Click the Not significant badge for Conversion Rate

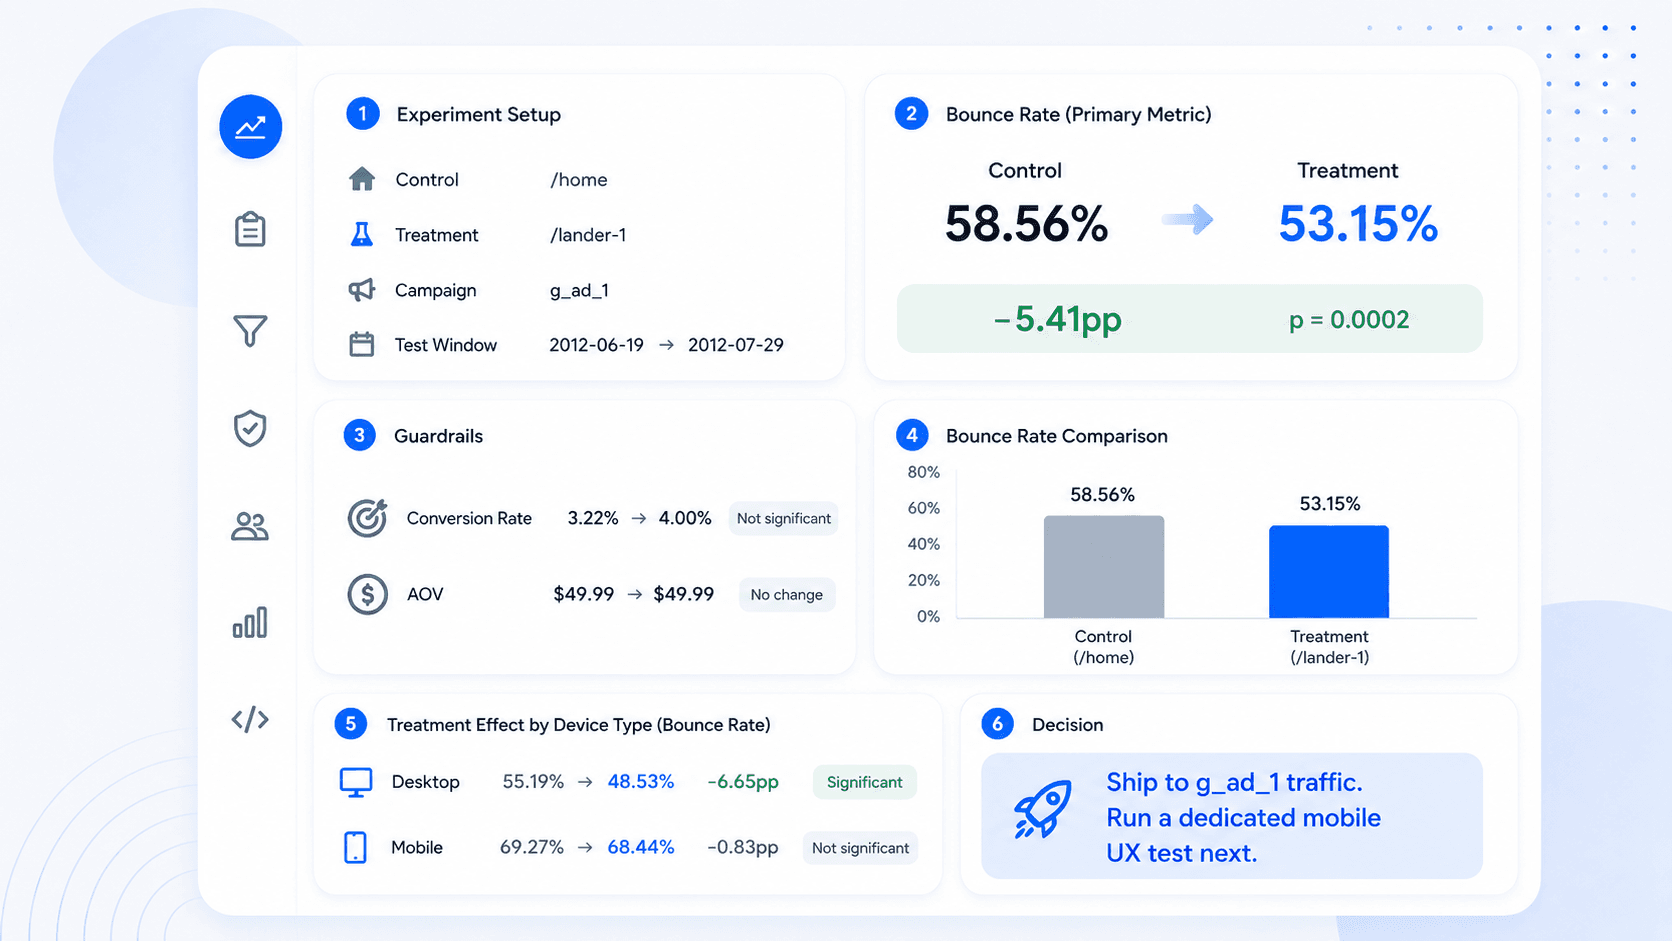click(784, 518)
